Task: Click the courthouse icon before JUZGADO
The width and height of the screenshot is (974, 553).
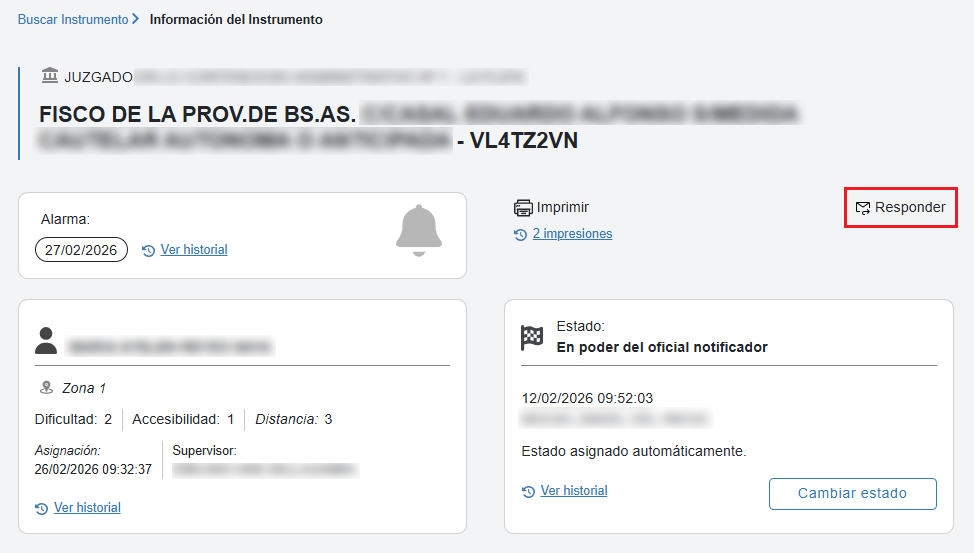Action: click(50, 76)
